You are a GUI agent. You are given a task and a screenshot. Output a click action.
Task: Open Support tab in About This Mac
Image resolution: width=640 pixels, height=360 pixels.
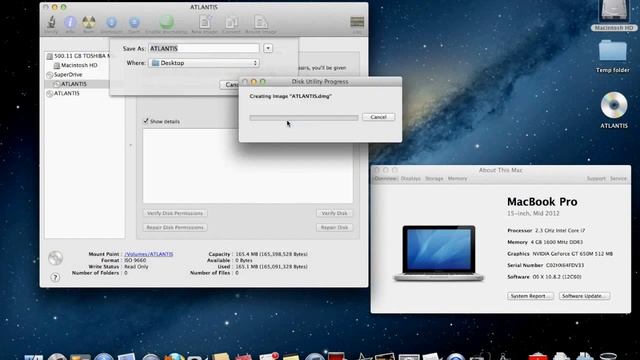(596, 179)
